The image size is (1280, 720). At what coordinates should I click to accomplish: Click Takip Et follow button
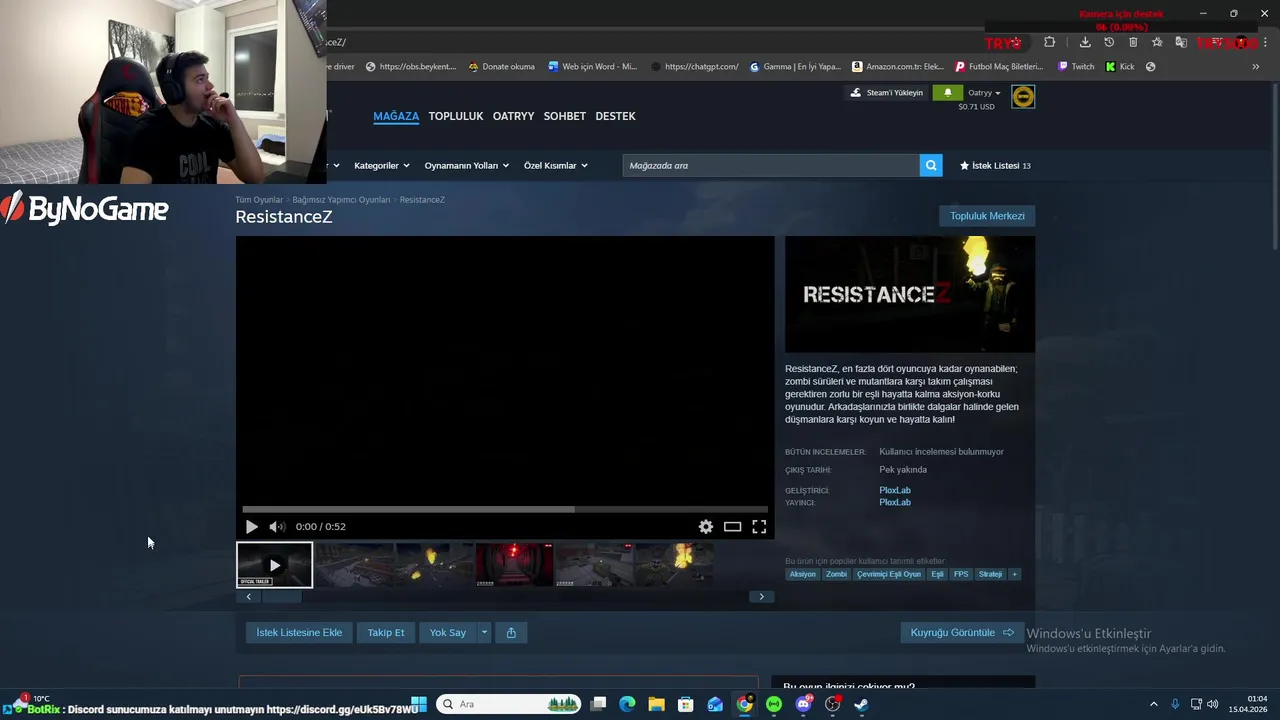pos(386,632)
